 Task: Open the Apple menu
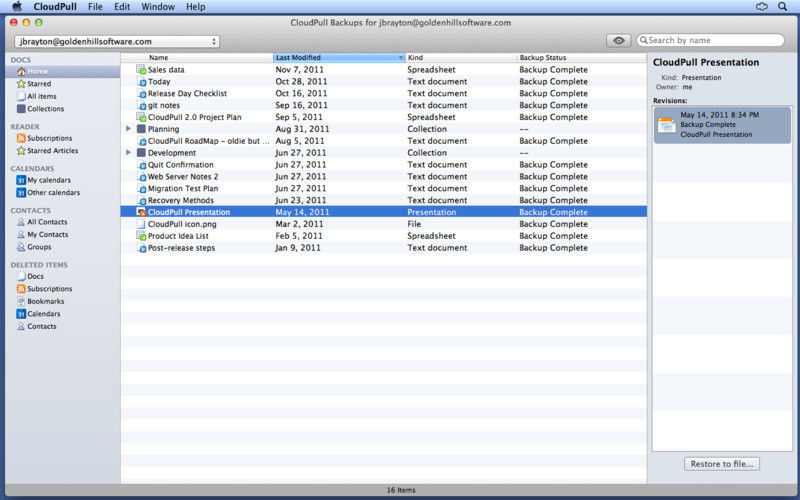click(17, 7)
